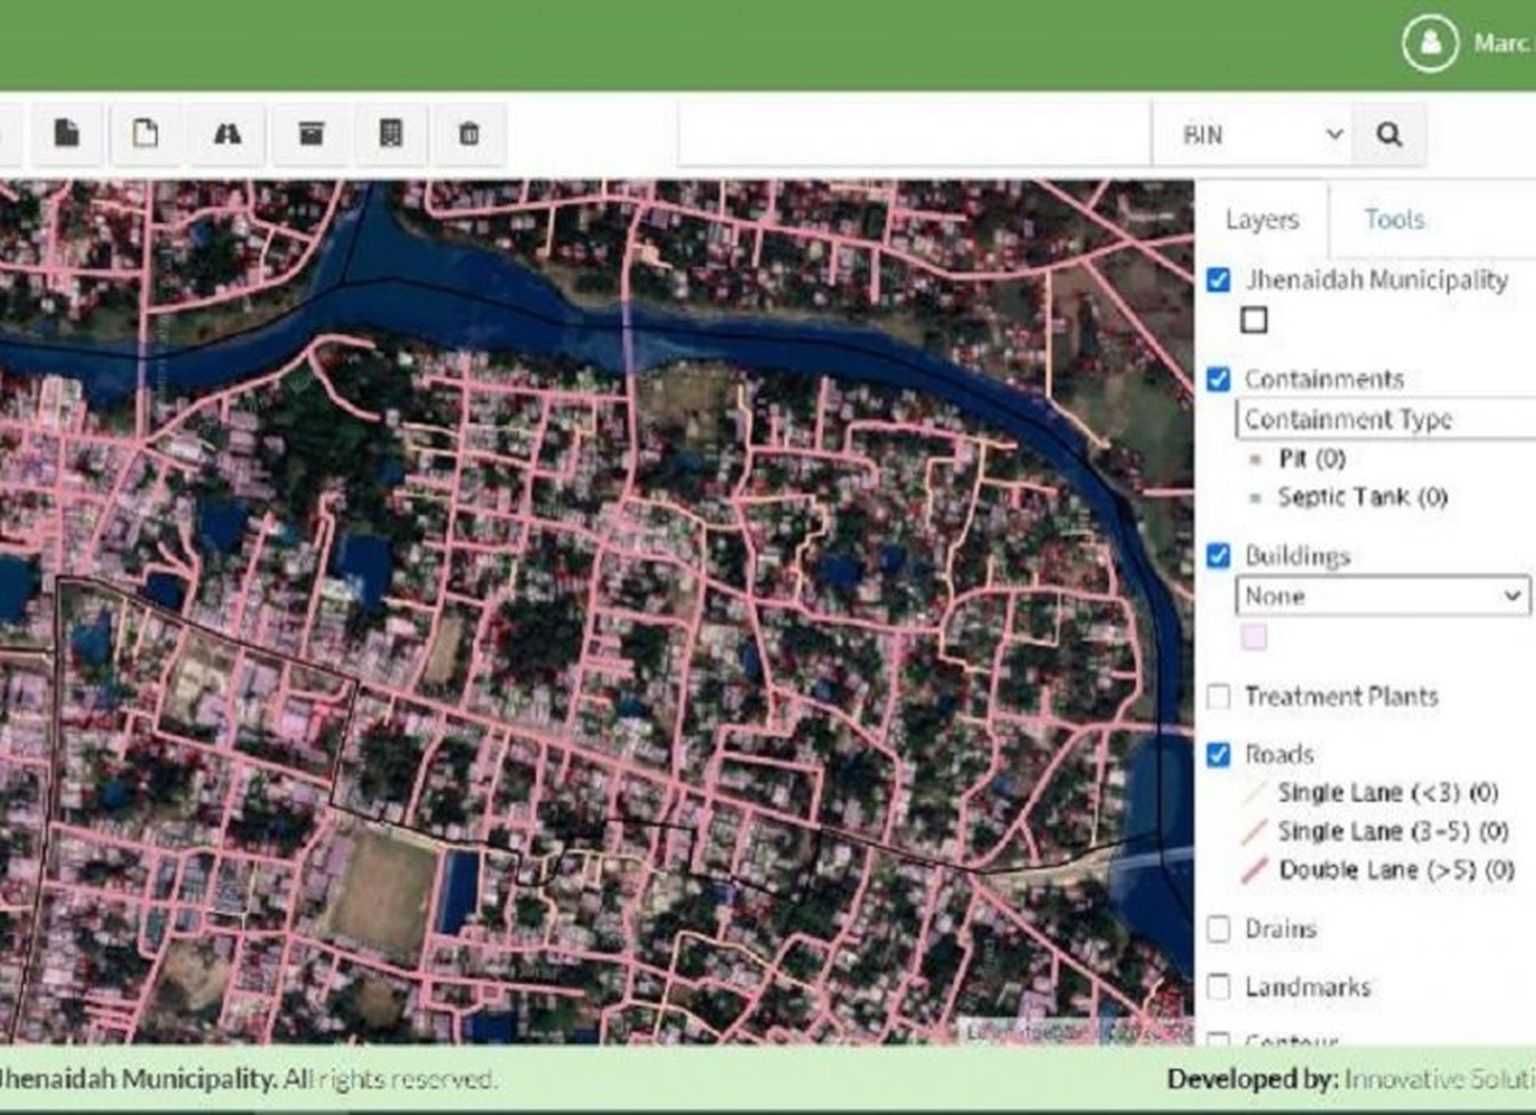The height and width of the screenshot is (1115, 1536).
Task: Click the magnifying glass search button
Action: (x=1389, y=134)
